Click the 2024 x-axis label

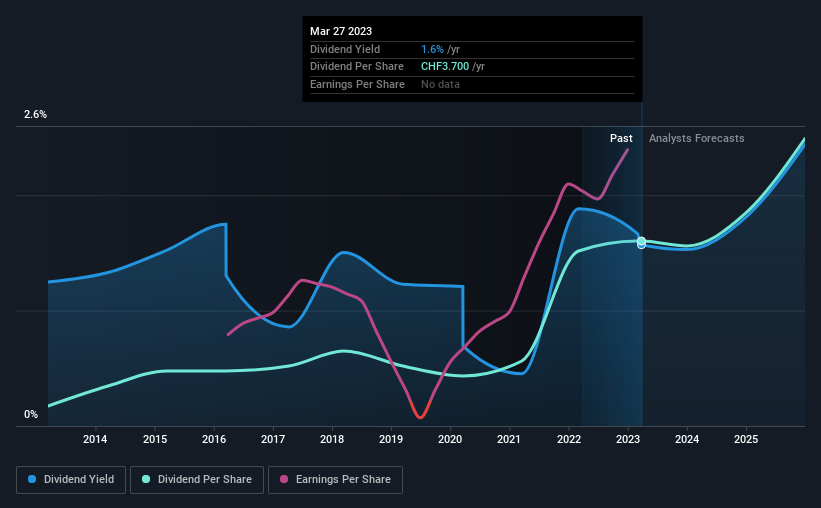point(687,439)
